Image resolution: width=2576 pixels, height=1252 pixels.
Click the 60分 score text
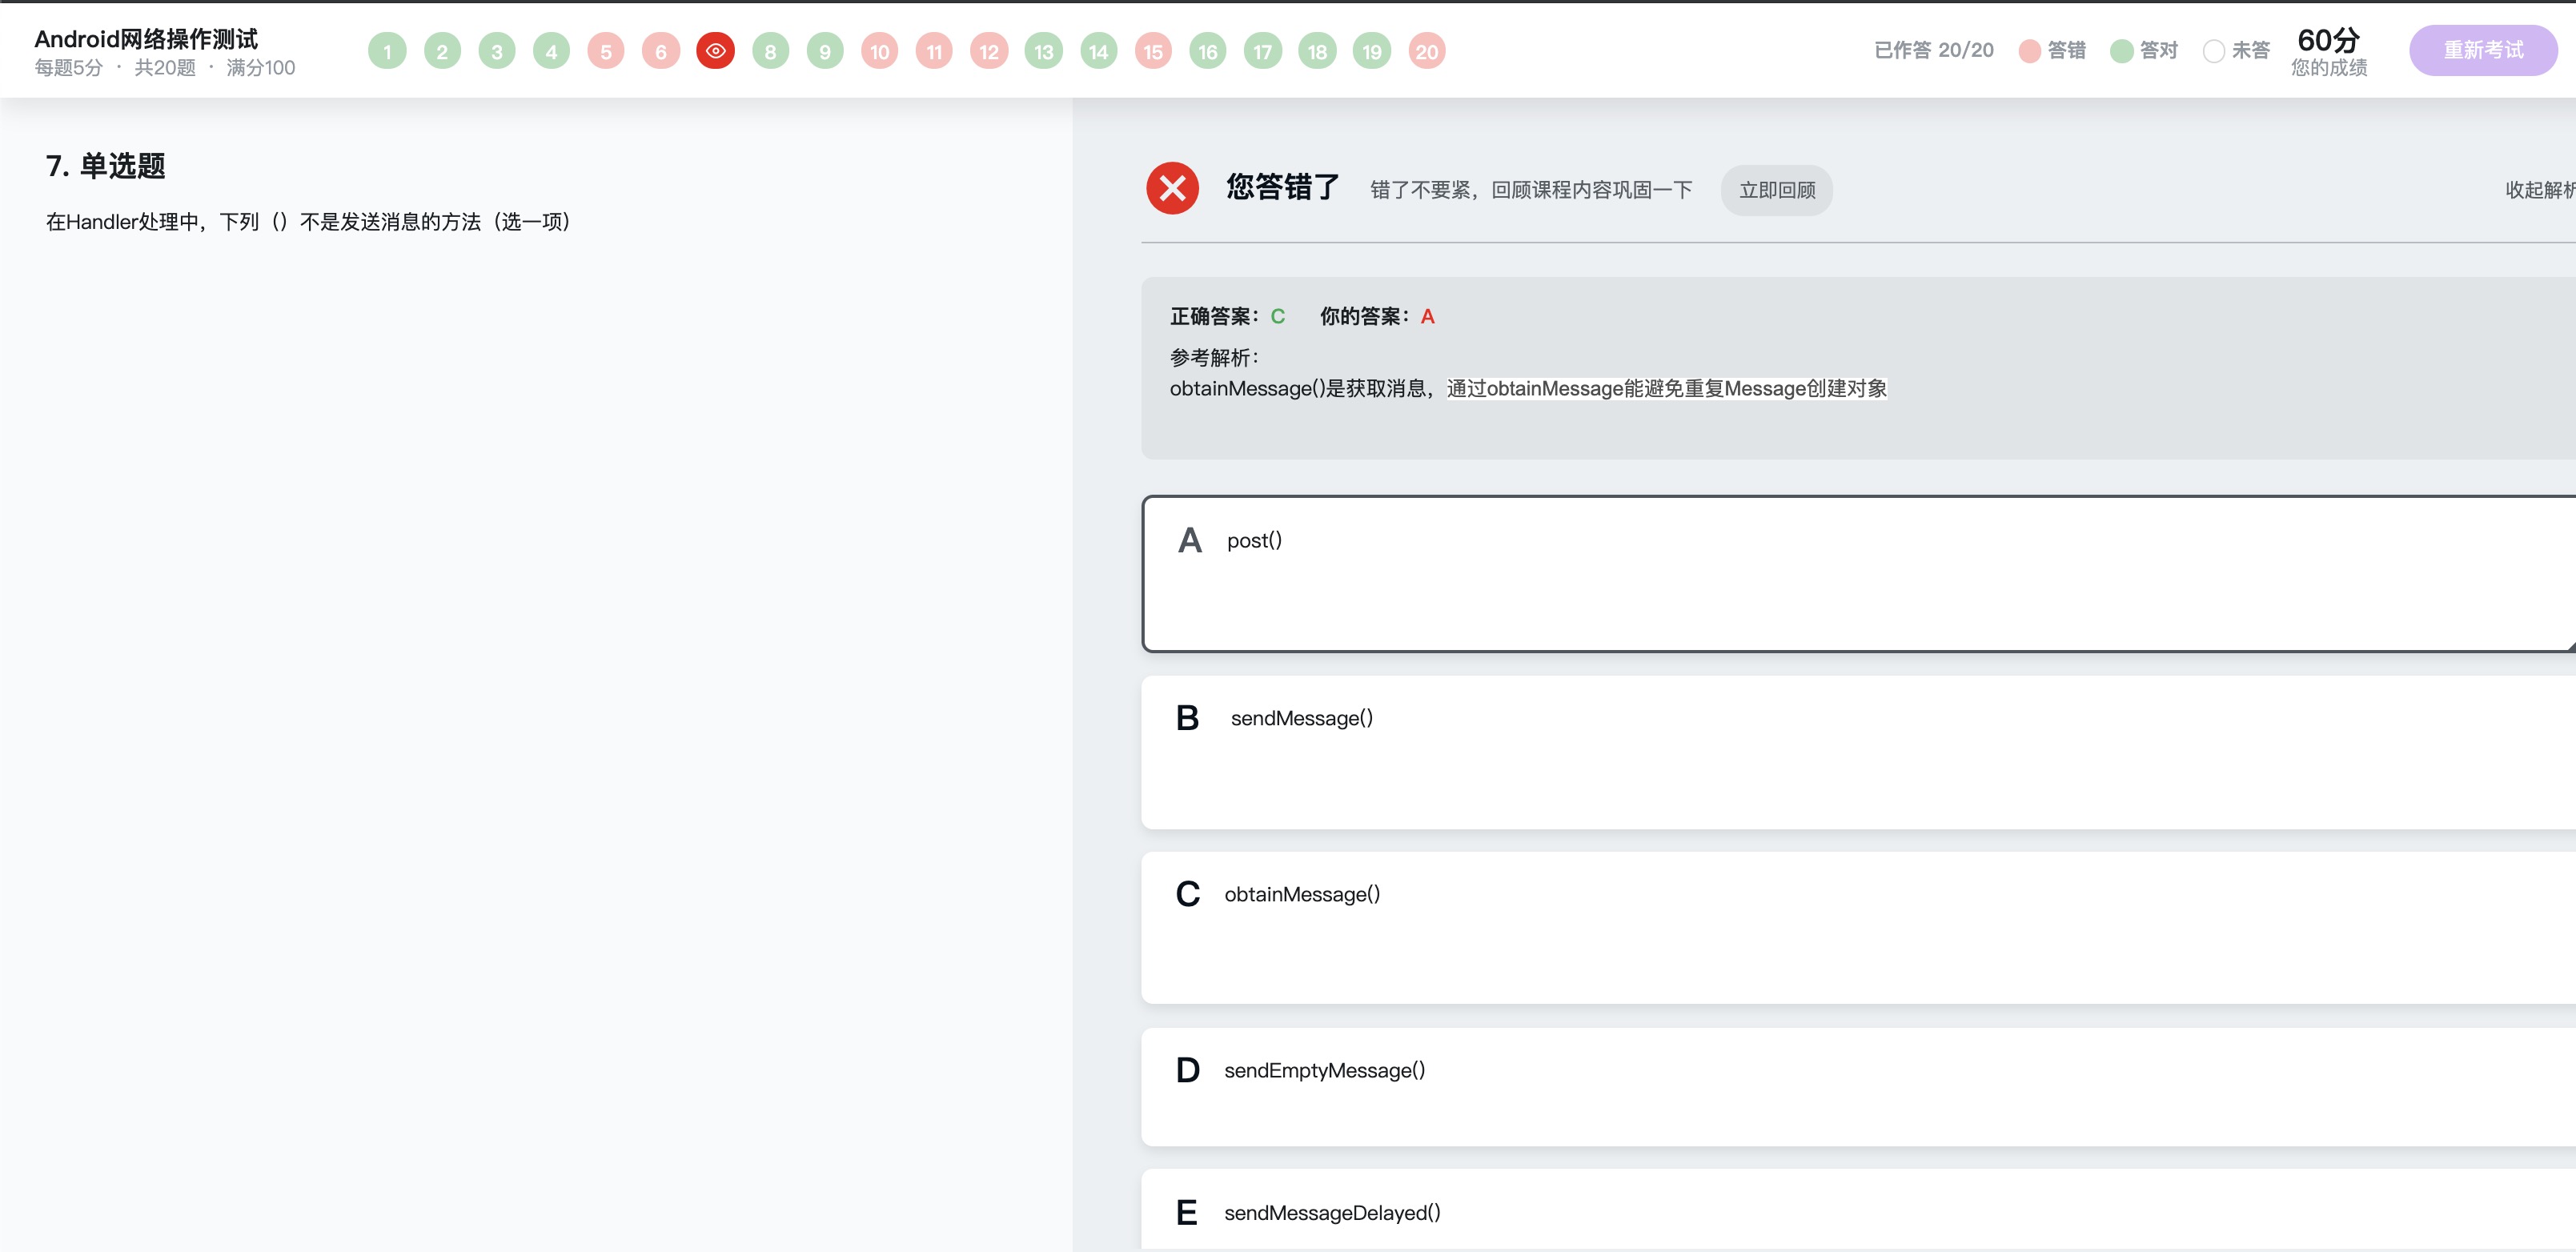(x=2329, y=40)
